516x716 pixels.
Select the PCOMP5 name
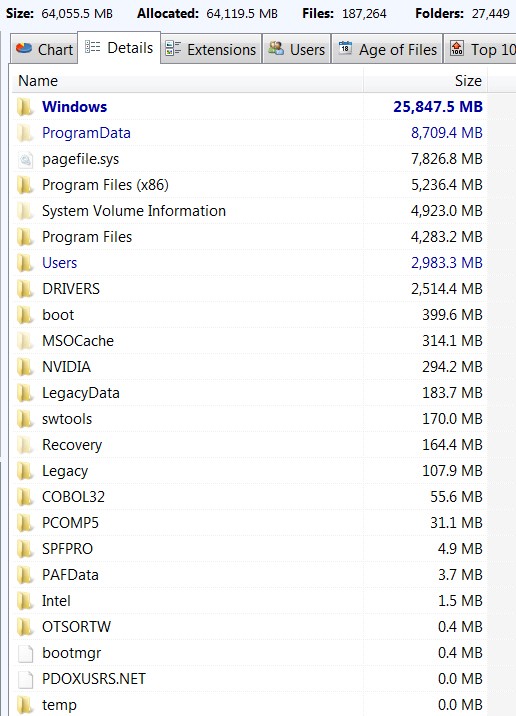(70, 523)
